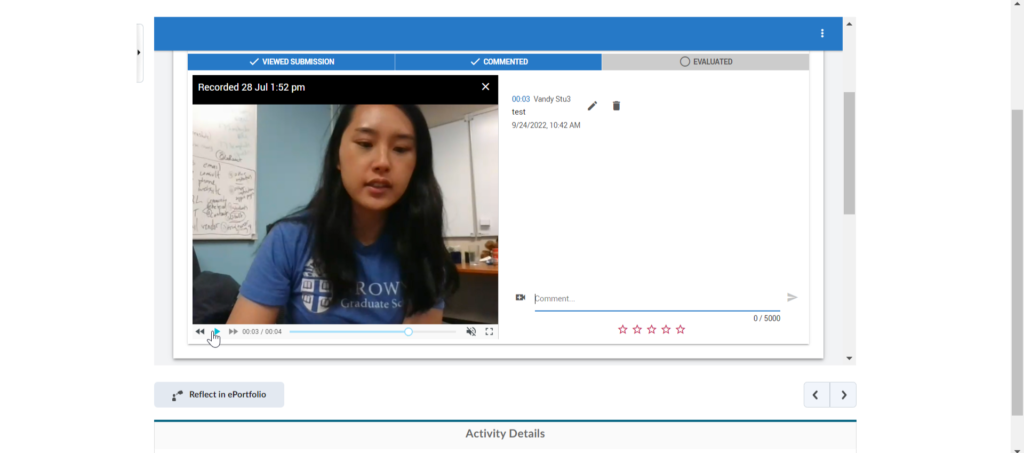Click into the Comment text field
The width and height of the screenshot is (1024, 453).
(655, 298)
